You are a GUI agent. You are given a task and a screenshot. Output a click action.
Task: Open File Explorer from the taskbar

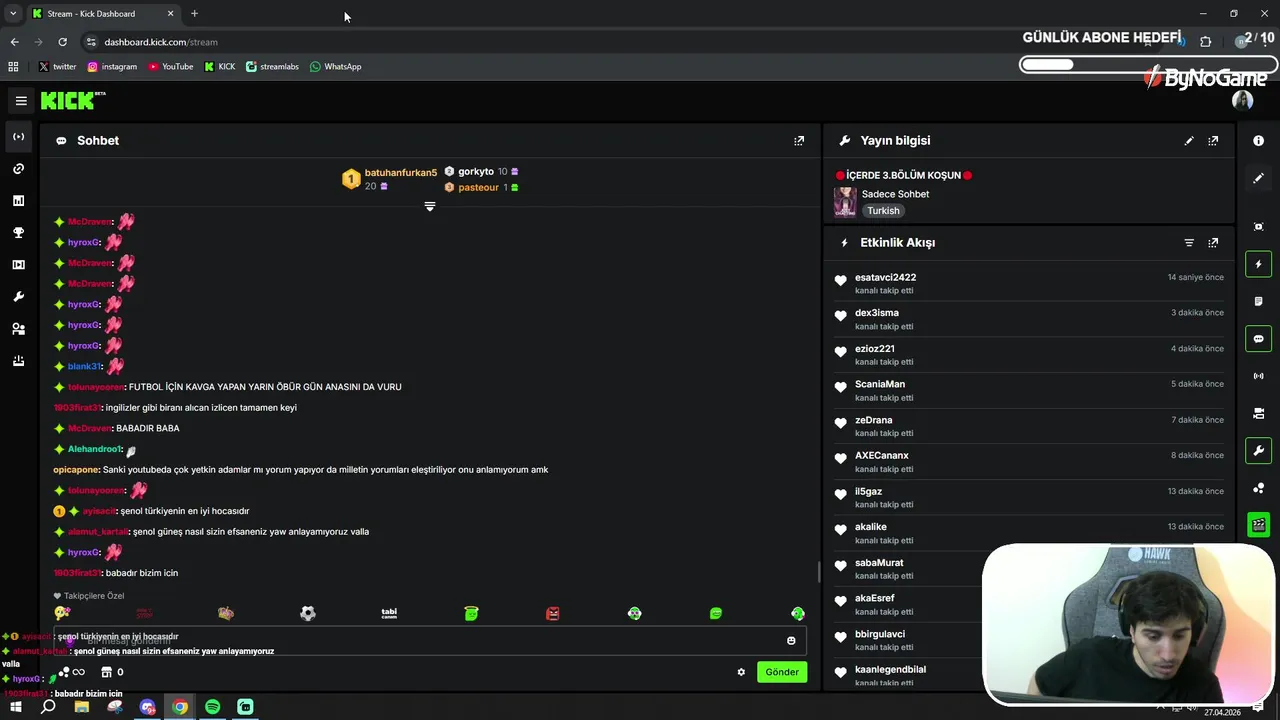coord(82,707)
